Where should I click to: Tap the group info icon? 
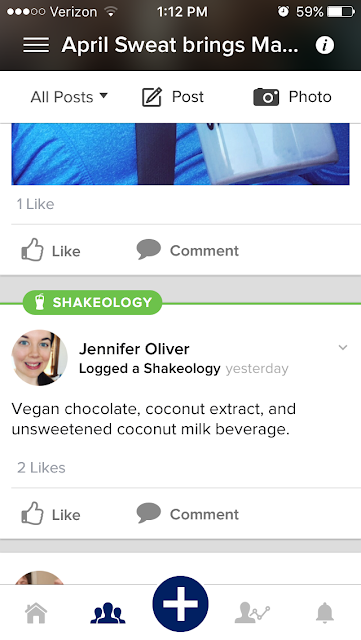(x=325, y=45)
